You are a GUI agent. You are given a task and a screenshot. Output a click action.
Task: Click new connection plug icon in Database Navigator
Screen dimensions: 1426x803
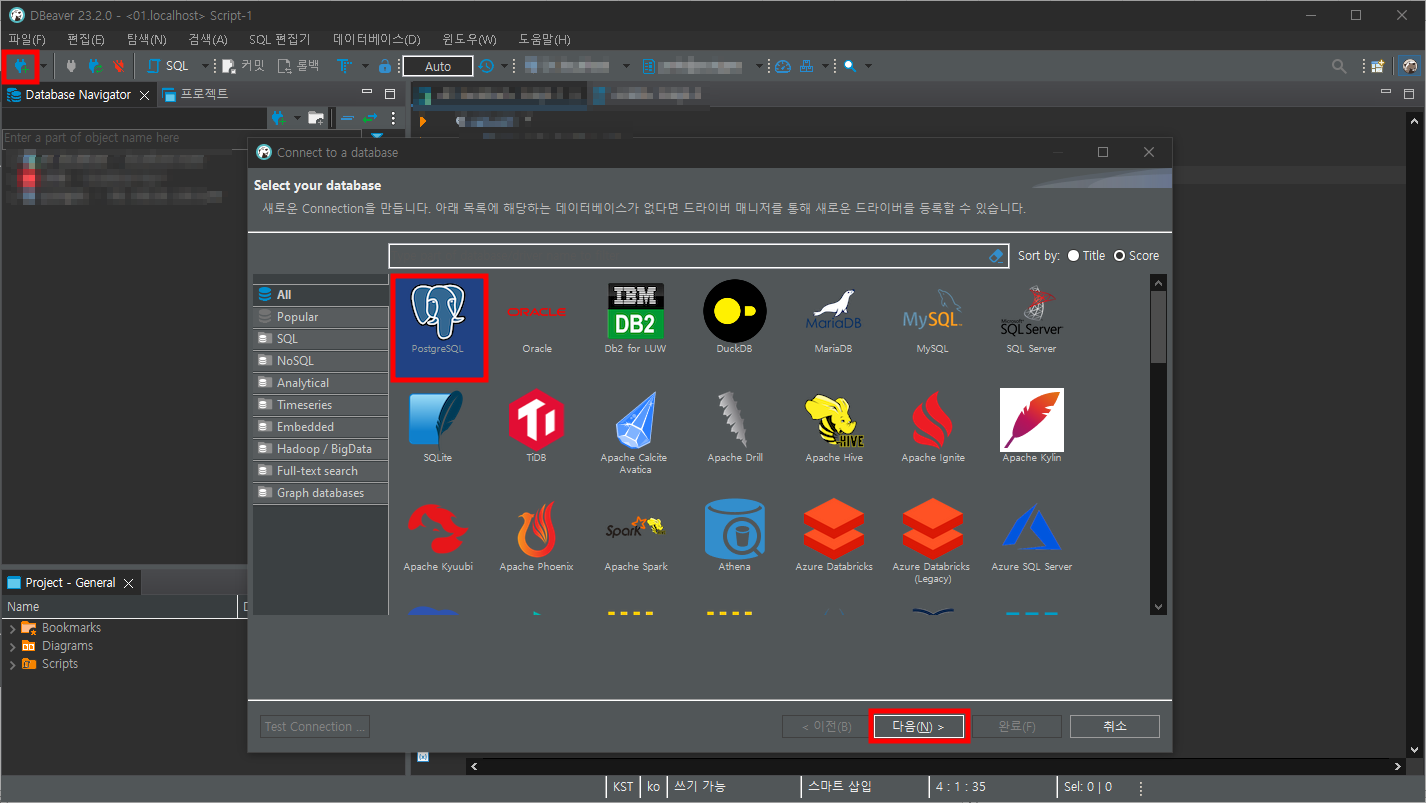coord(277,118)
